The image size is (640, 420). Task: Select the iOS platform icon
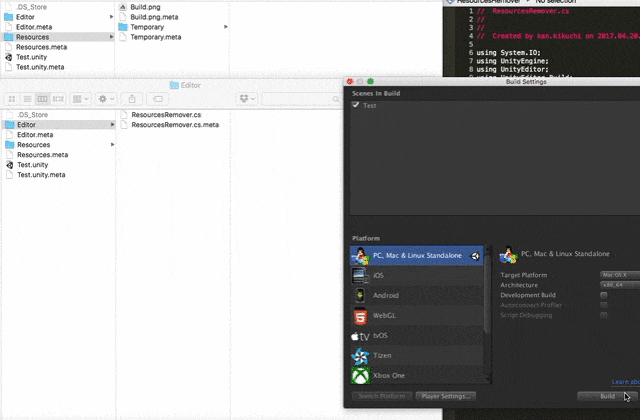coord(360,276)
